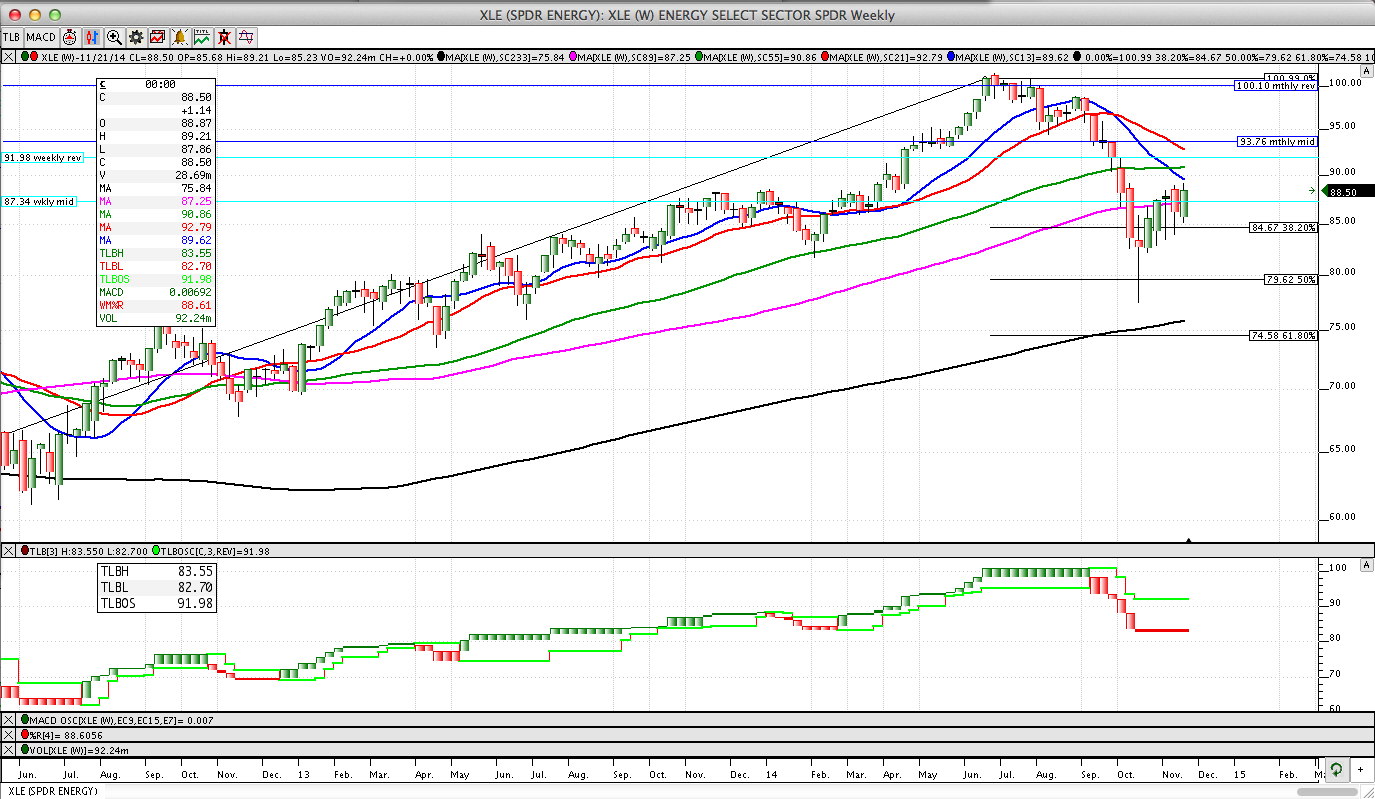Open the alarm bell alerts icon
Screen dimensions: 1375x799
(180, 38)
